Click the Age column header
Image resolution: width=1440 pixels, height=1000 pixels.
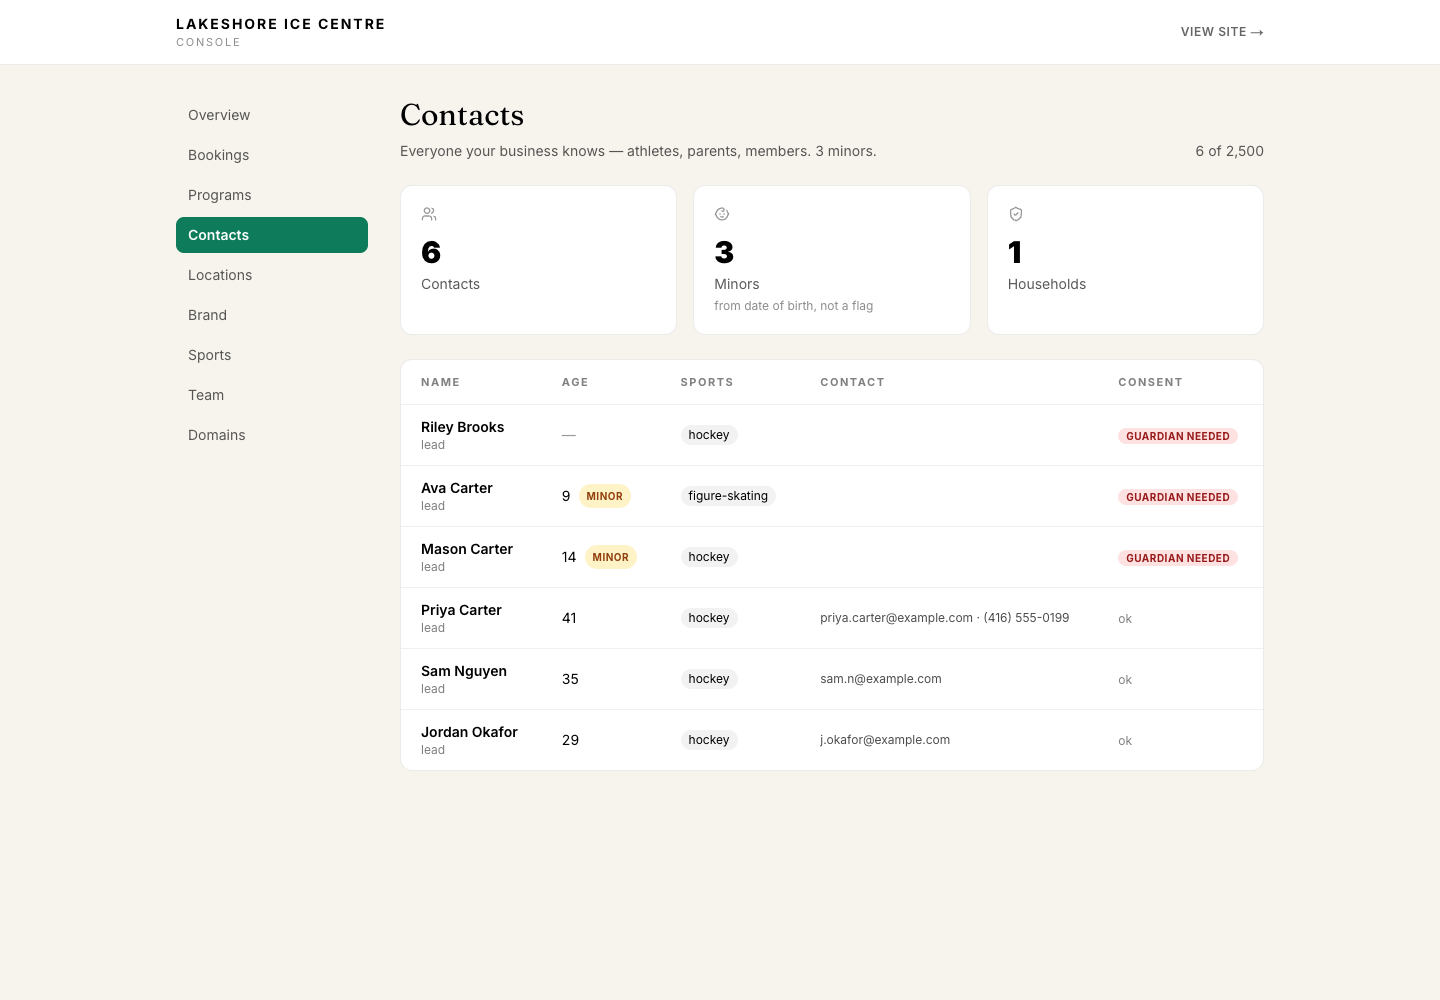[575, 382]
